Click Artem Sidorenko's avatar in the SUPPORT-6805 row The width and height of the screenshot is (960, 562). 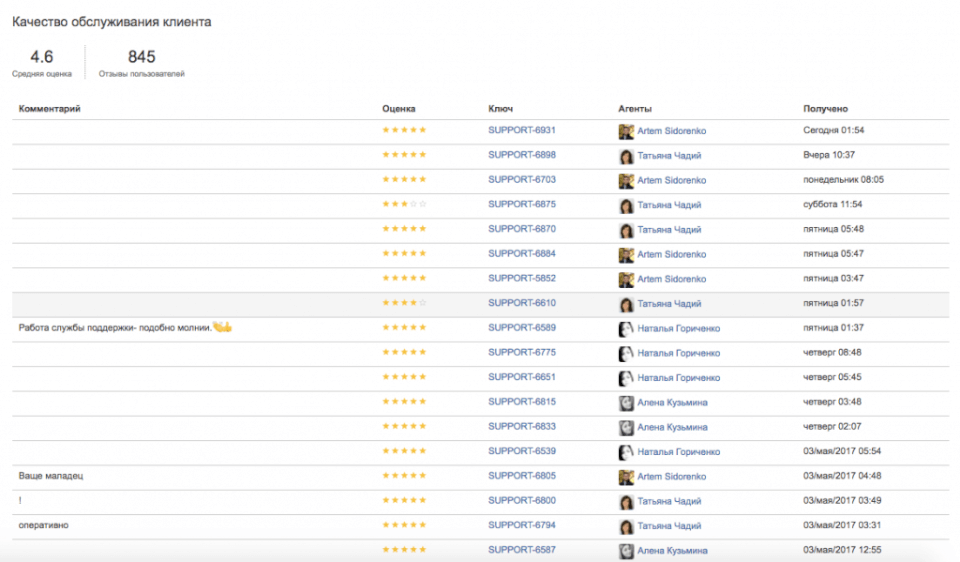pyautogui.click(x=626, y=476)
